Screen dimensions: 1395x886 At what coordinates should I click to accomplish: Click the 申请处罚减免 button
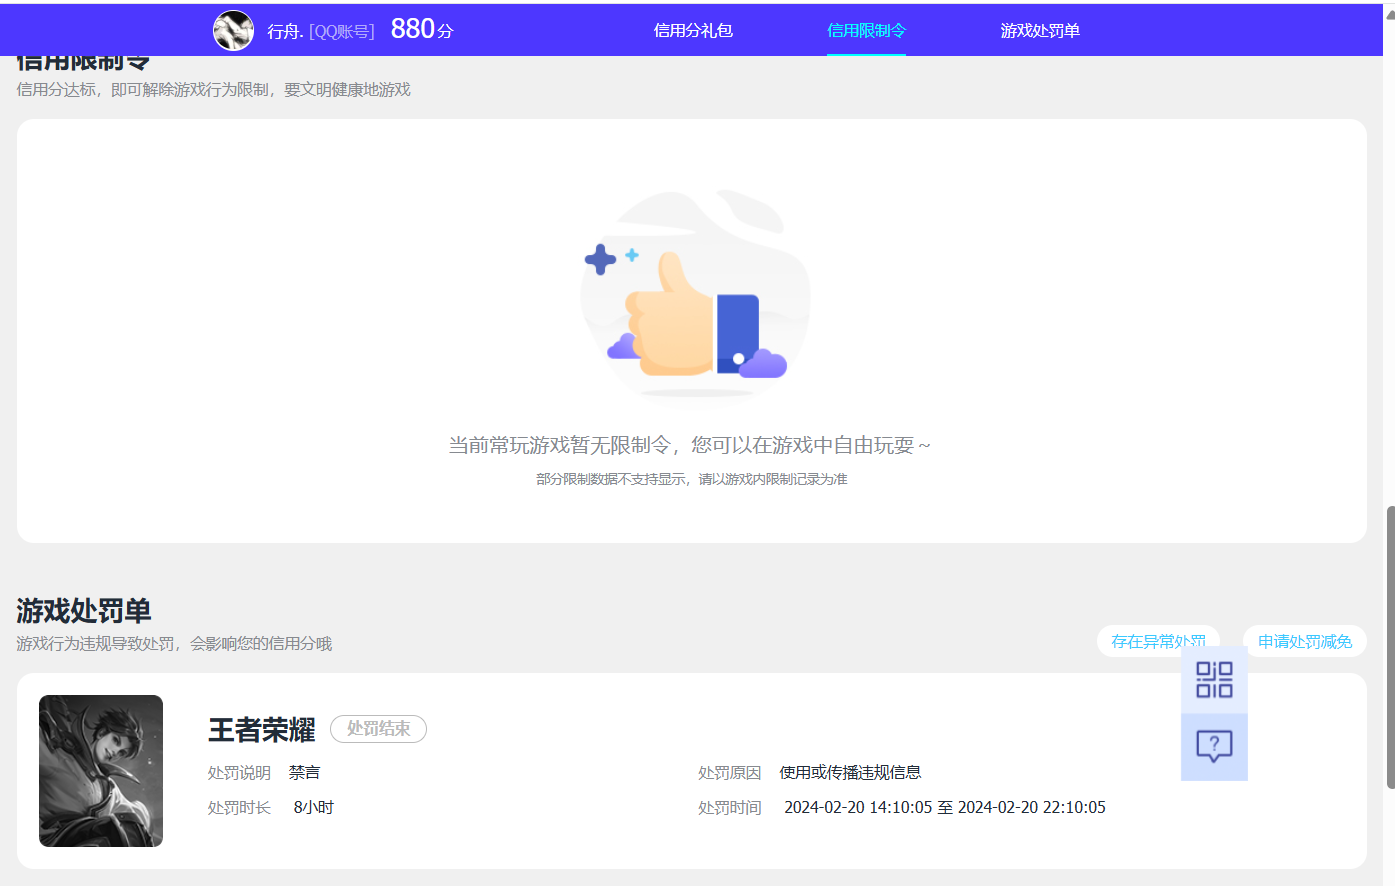tap(1304, 641)
